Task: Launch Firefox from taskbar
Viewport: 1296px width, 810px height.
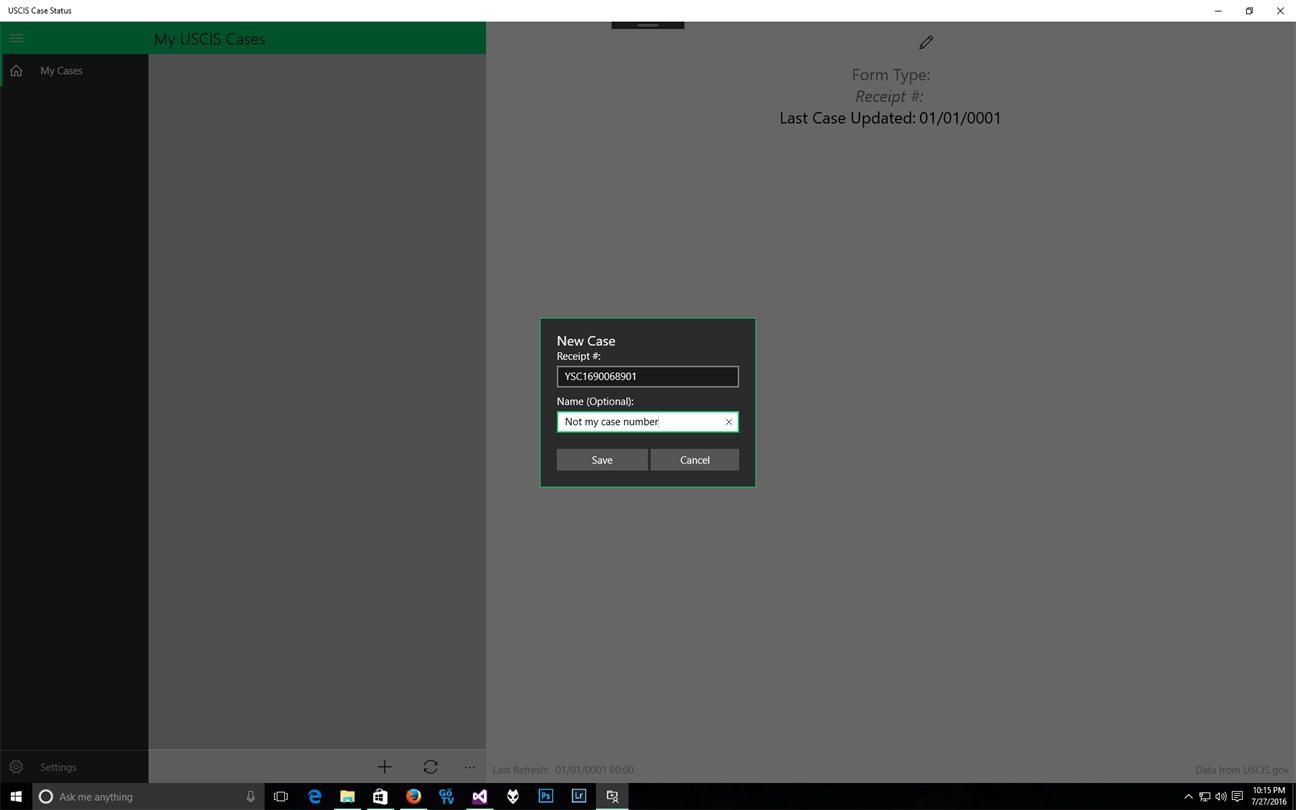Action: tap(413, 797)
